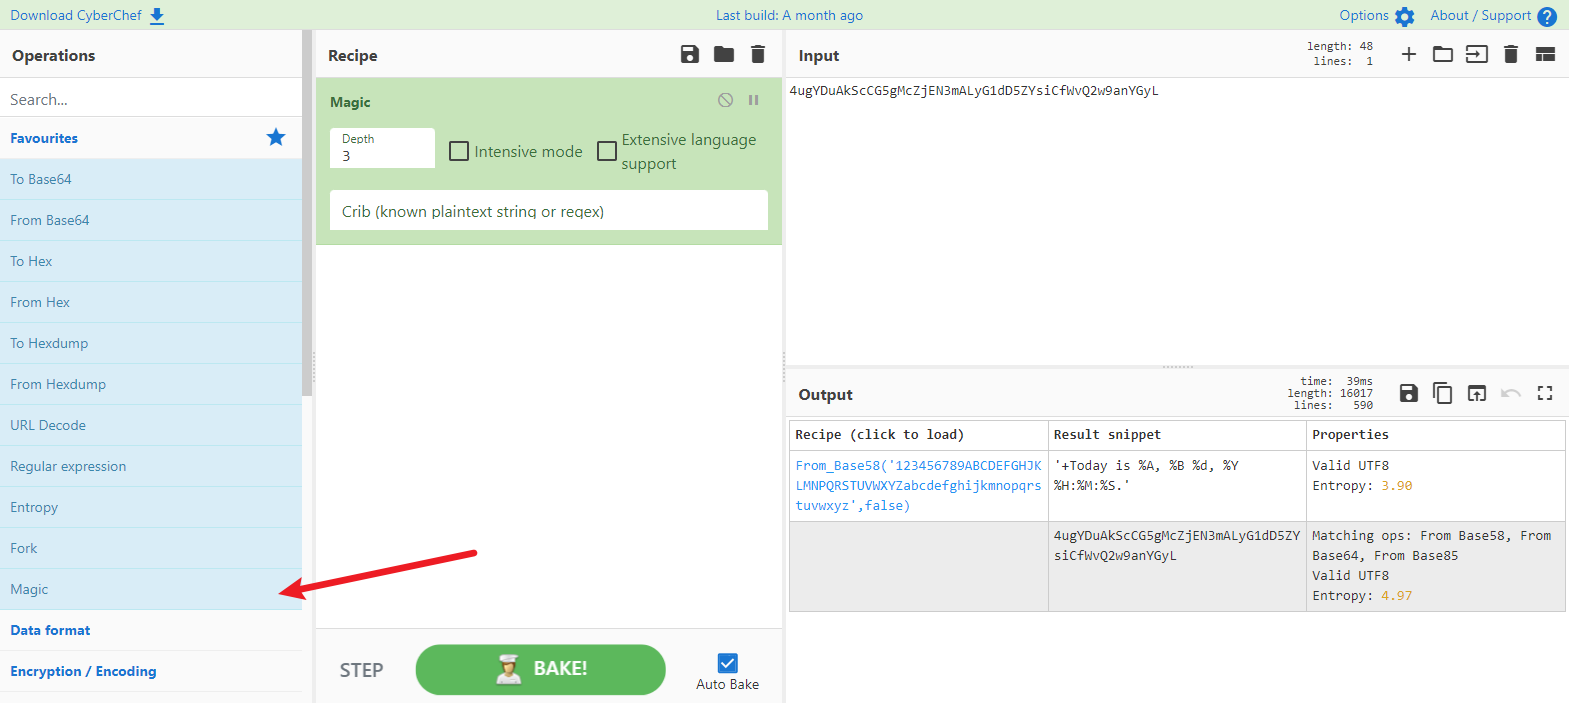Click the second row result snippet string
This screenshot has width=1569, height=703.
[1177, 546]
